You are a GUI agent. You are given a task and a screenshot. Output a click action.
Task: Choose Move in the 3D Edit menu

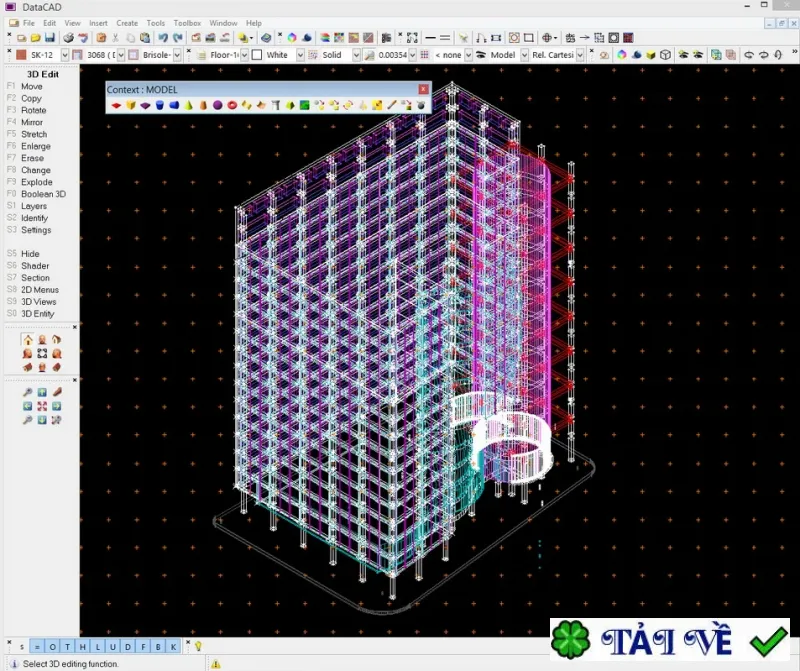tap(32, 86)
